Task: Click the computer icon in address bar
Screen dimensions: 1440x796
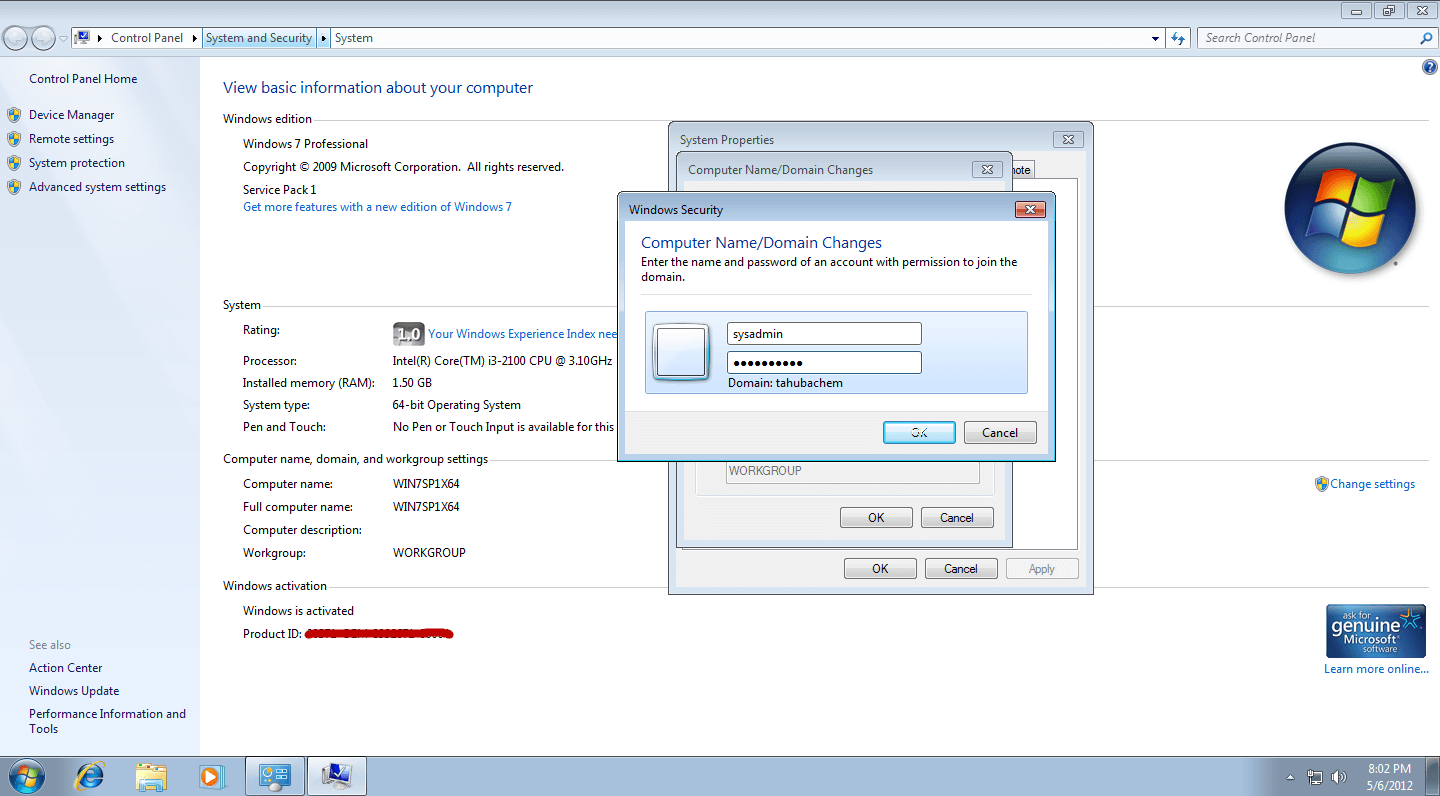Action: (x=83, y=38)
